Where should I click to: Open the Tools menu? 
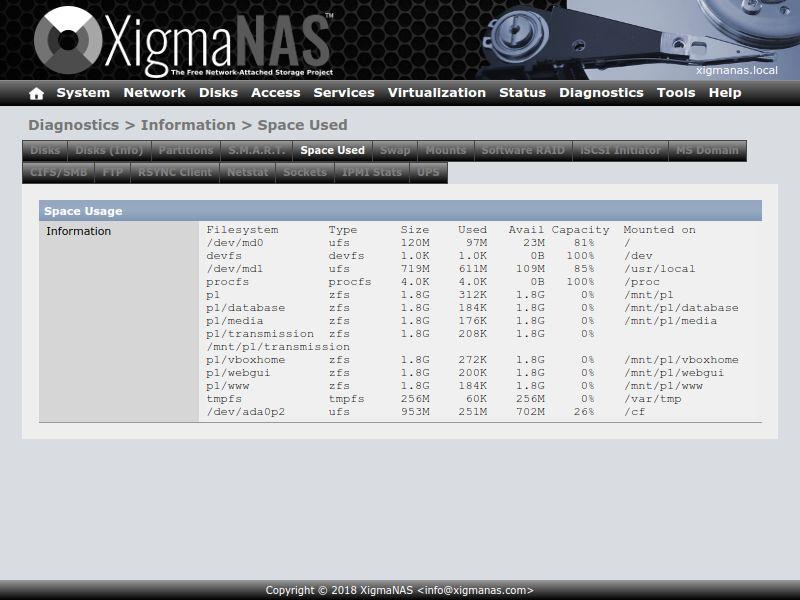click(x=676, y=93)
